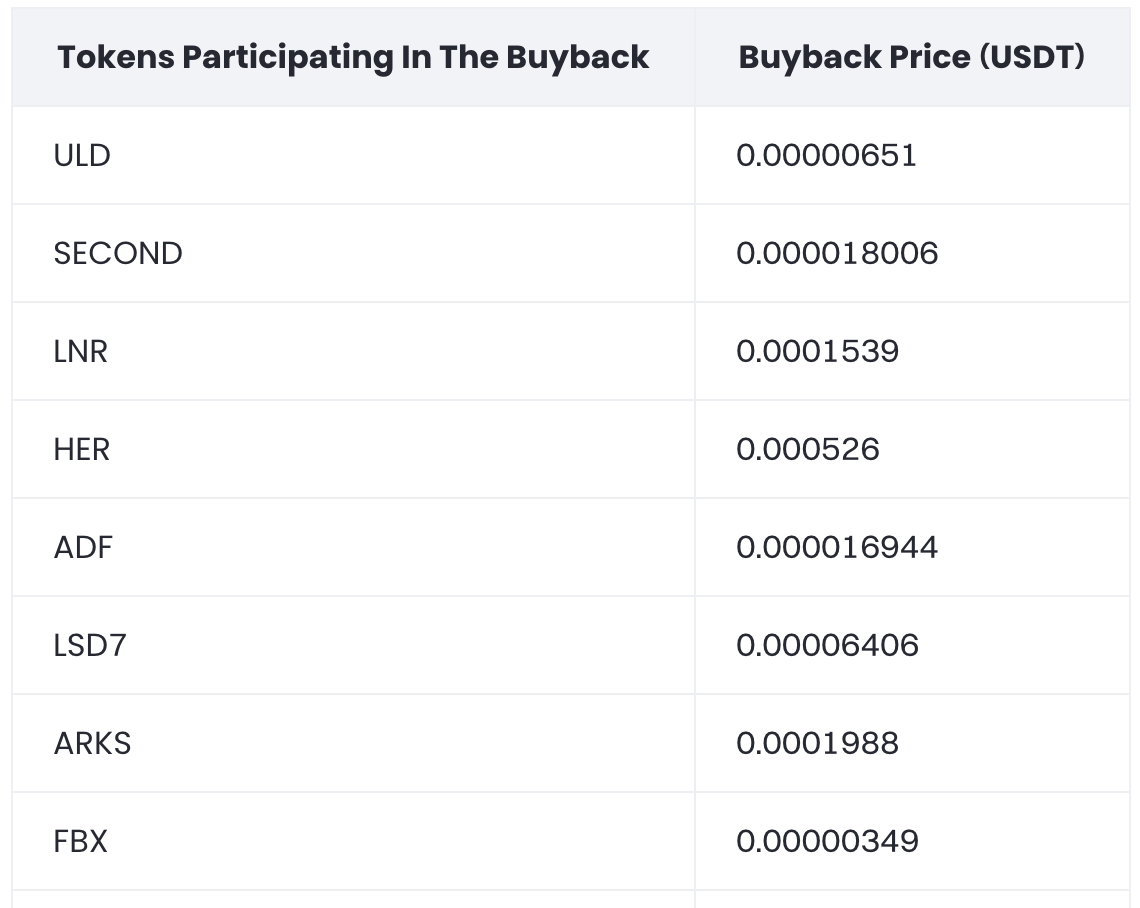
Task: Click the partially visible cell below FBX
Action: coord(353,900)
